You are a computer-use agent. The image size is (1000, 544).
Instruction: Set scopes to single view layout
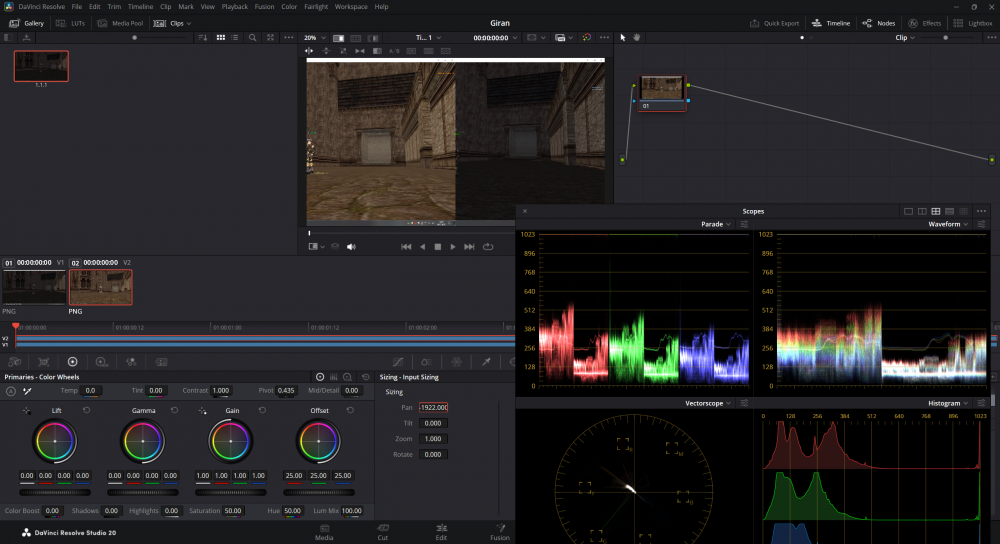point(908,211)
